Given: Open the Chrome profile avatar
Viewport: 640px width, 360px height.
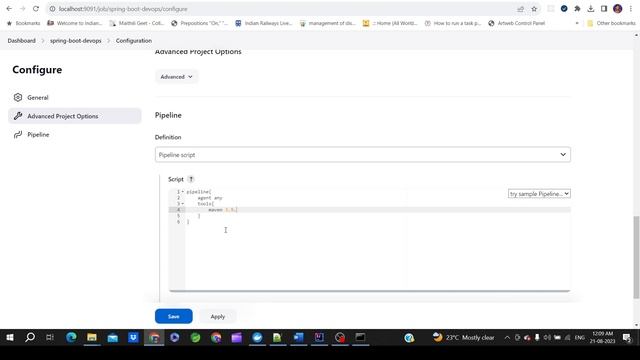Looking at the screenshot, I should [x=618, y=9].
